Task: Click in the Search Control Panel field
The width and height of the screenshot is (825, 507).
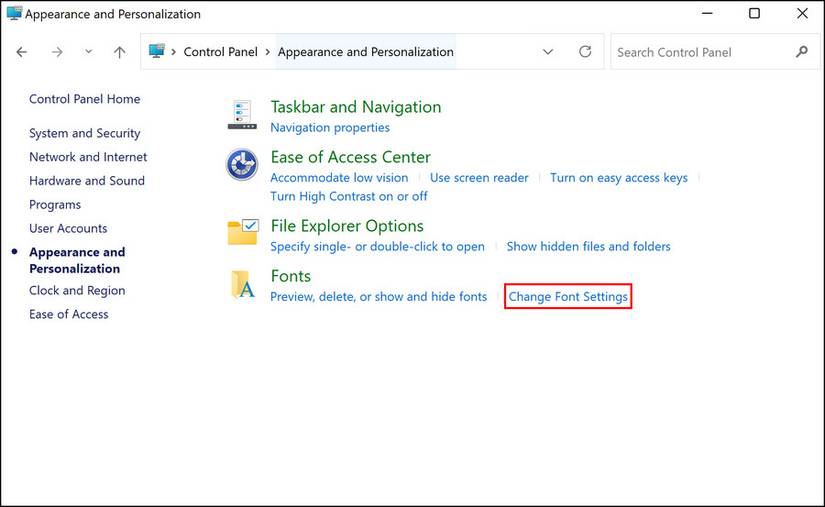Action: (x=700, y=52)
